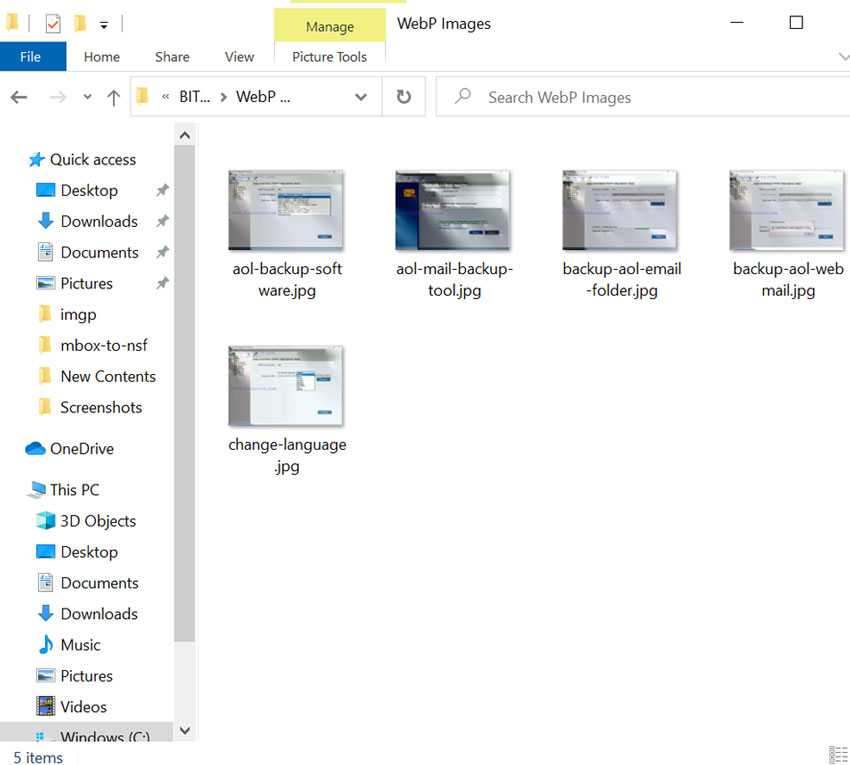Click the pin icon next to Documents
This screenshot has width=850, height=765.
pyautogui.click(x=162, y=252)
